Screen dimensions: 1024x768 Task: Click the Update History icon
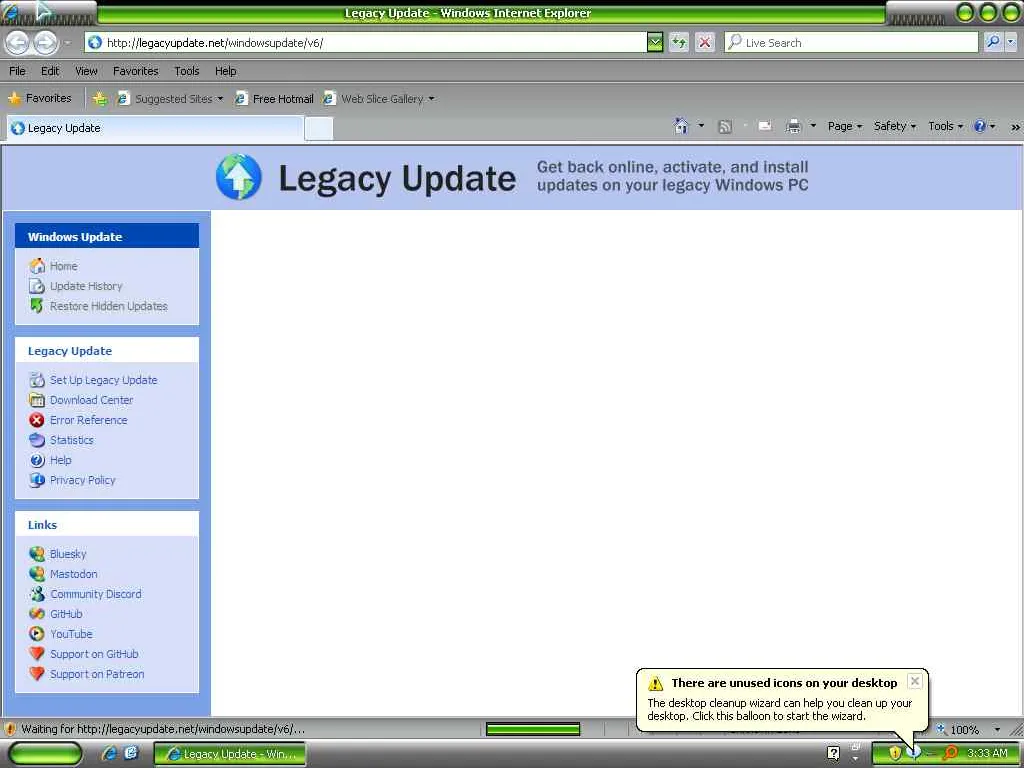[x=37, y=286]
